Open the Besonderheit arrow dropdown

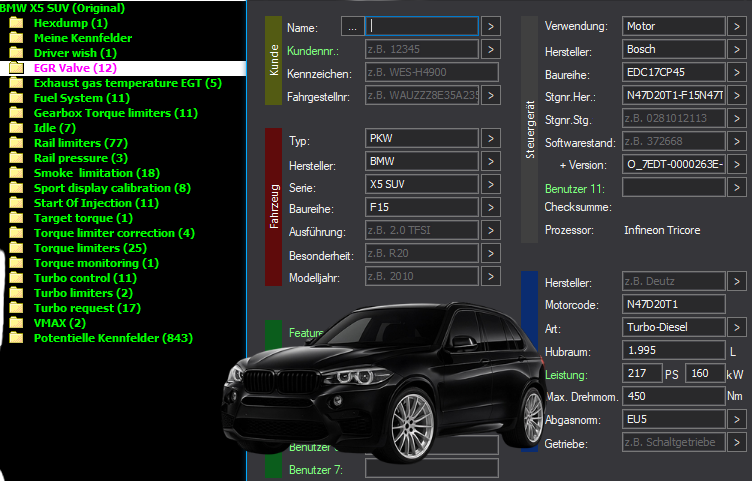491,253
